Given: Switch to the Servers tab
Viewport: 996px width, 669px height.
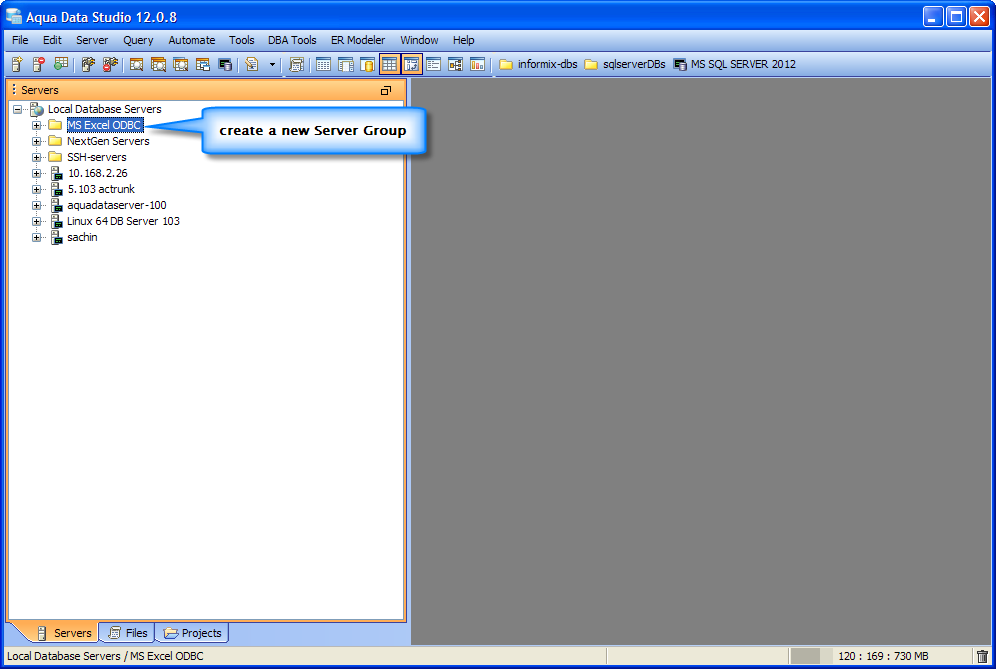Looking at the screenshot, I should 64,633.
